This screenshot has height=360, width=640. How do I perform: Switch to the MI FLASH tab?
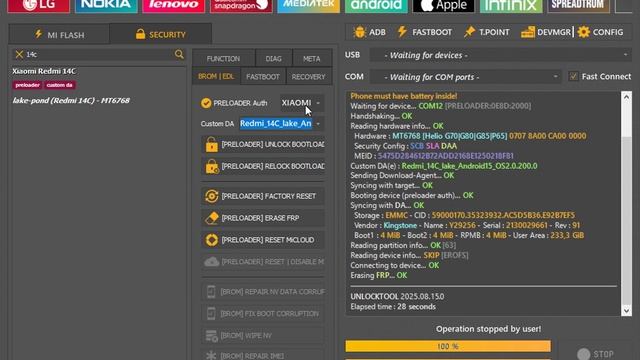(59, 34)
